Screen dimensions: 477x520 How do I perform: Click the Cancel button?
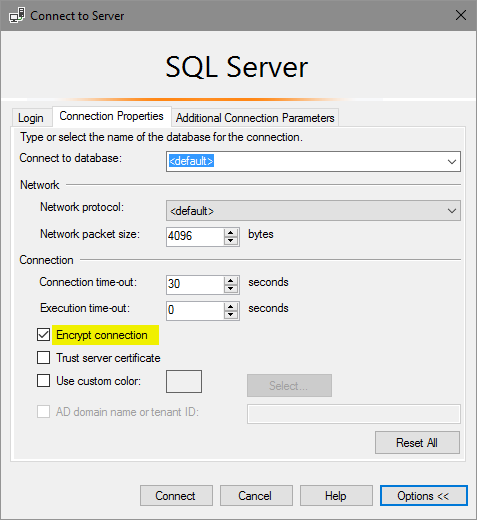[x=256, y=496]
